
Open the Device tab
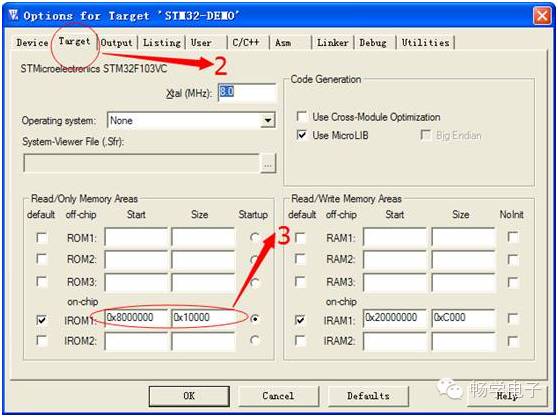pos(32,43)
